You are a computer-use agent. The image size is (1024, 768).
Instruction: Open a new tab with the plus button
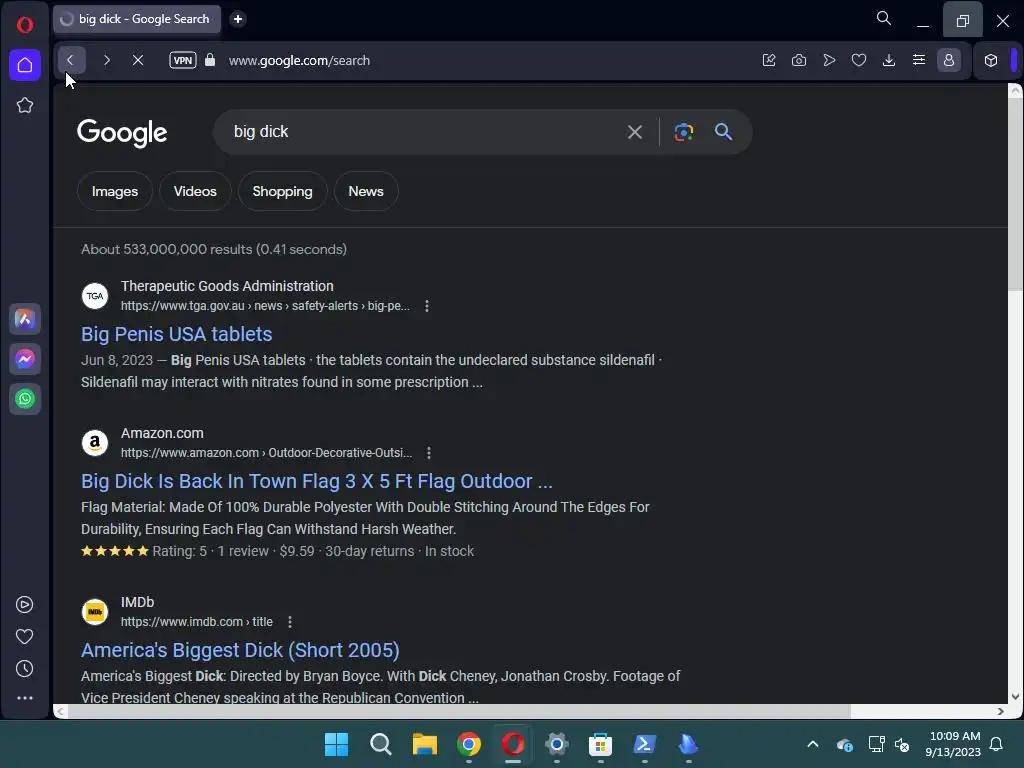(238, 19)
